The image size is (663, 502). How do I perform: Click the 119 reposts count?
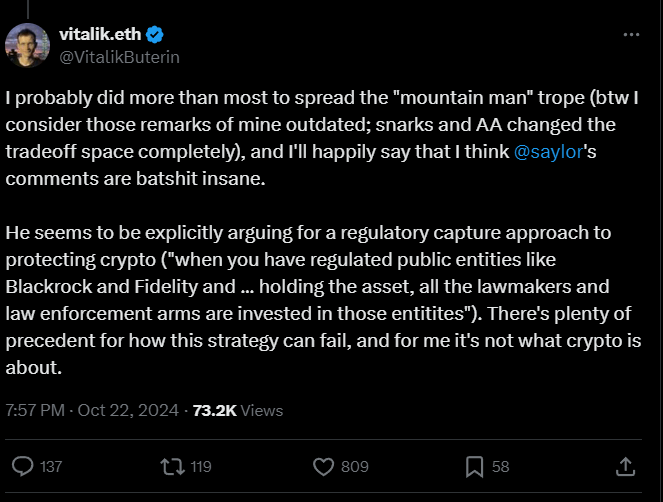[200, 466]
